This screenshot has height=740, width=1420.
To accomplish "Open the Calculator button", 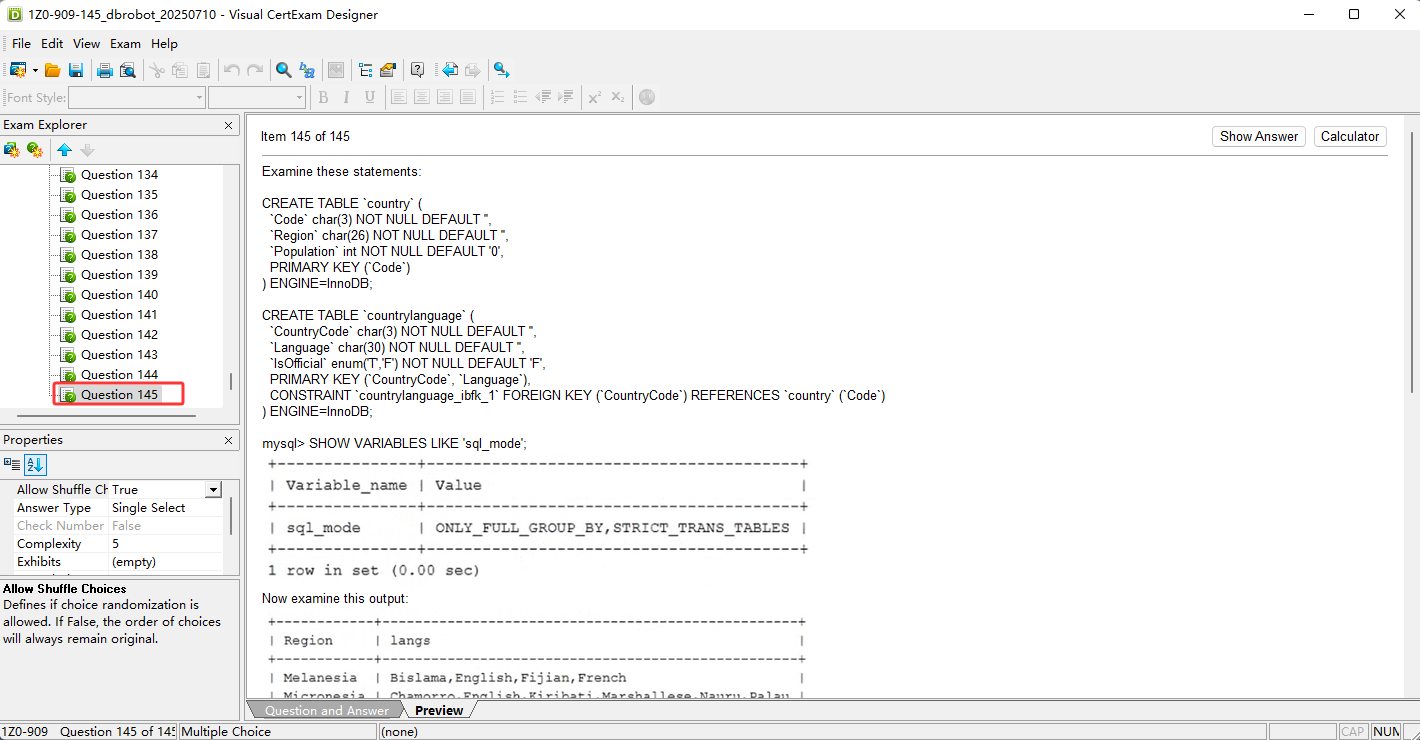I will click(1350, 137).
